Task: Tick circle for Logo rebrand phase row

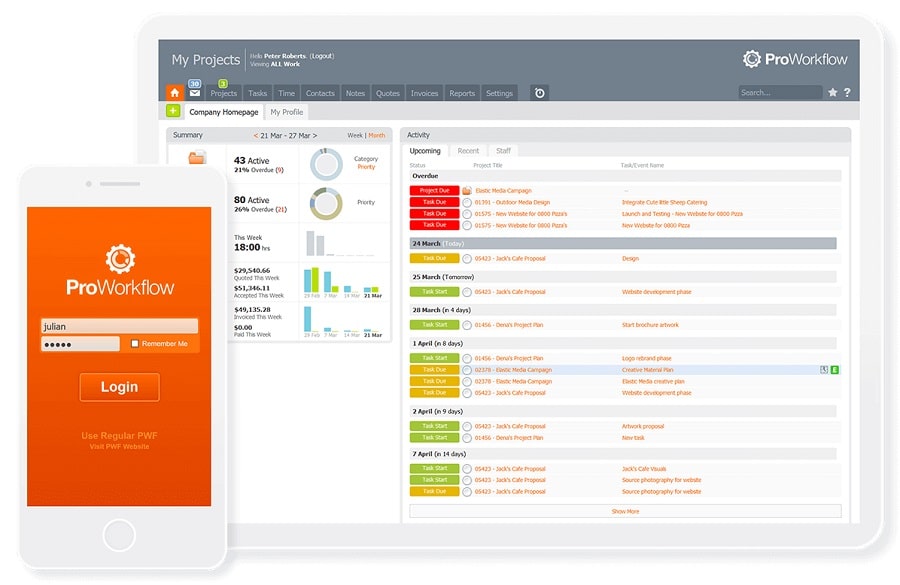Action: click(467, 359)
